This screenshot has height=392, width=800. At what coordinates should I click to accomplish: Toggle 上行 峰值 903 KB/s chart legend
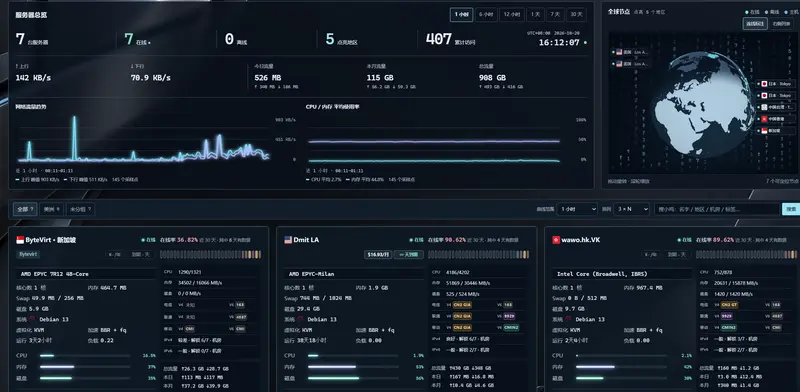tap(38, 180)
